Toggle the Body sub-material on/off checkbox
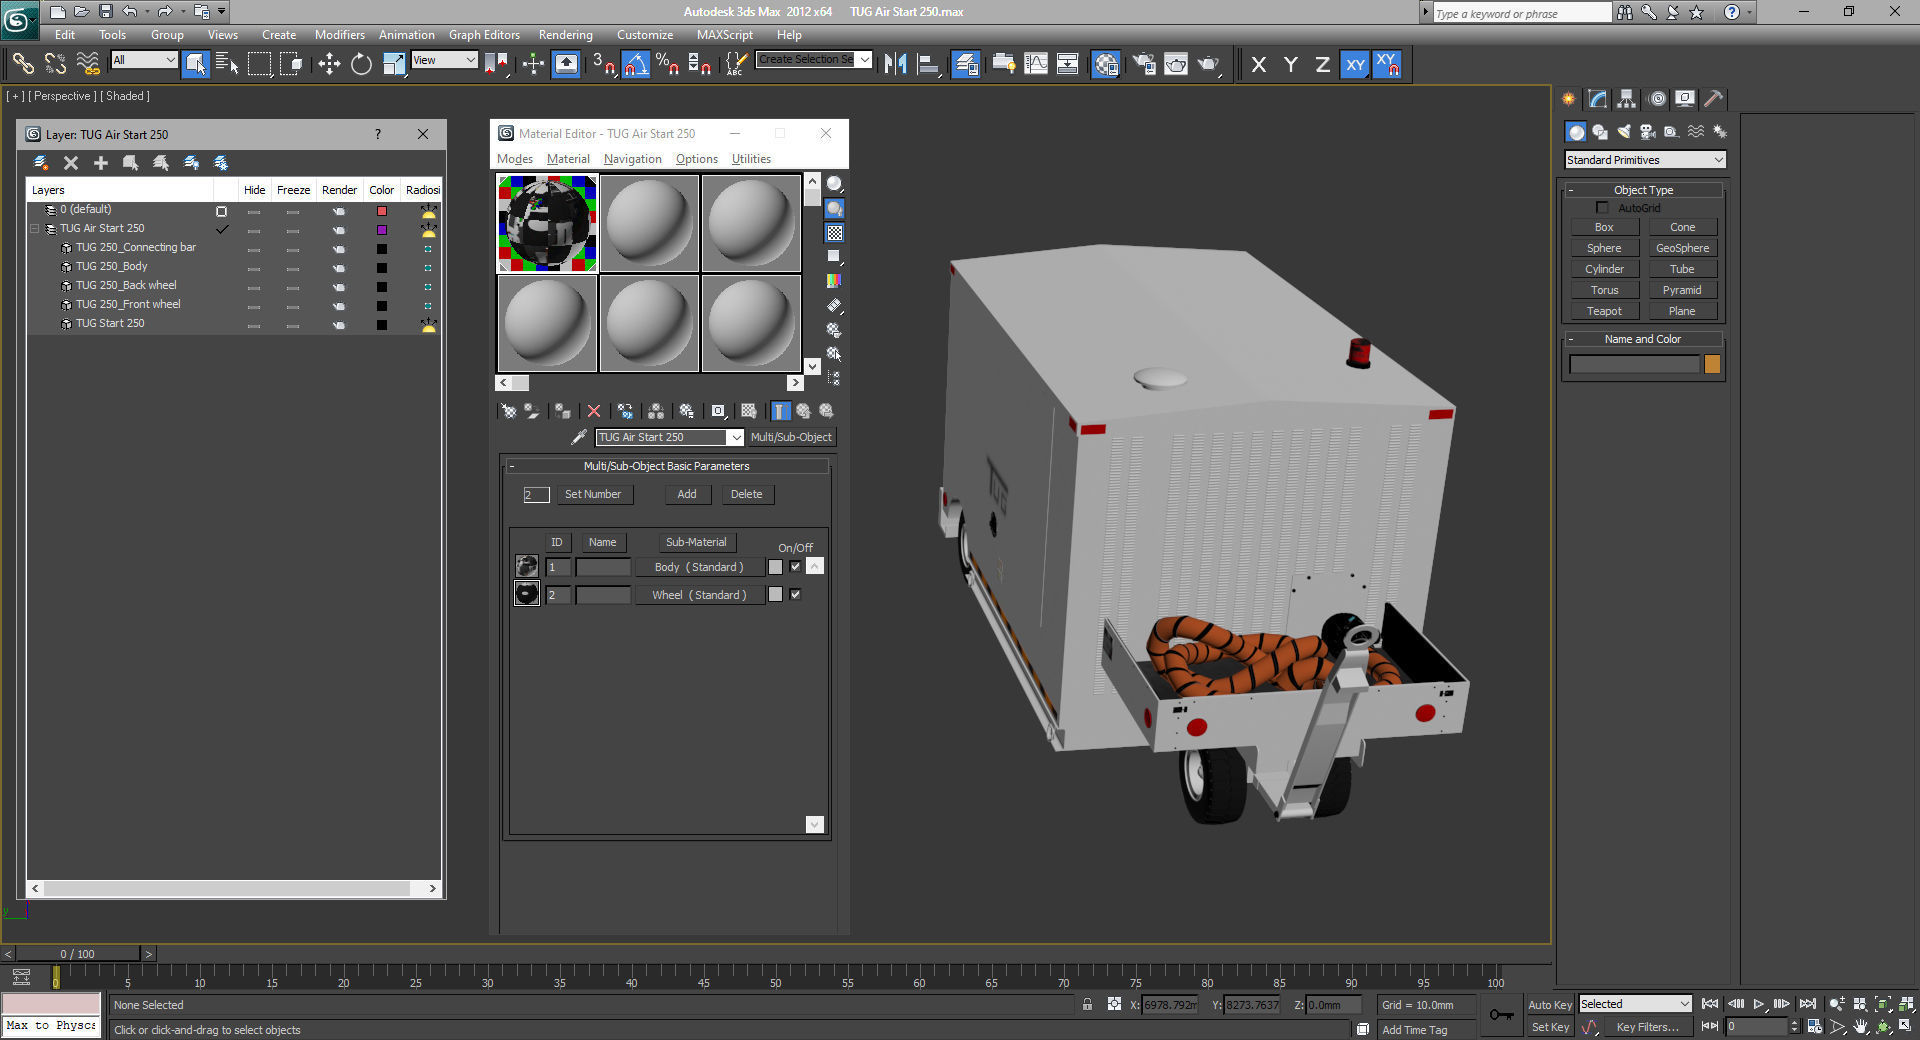1920x1040 pixels. (x=795, y=566)
